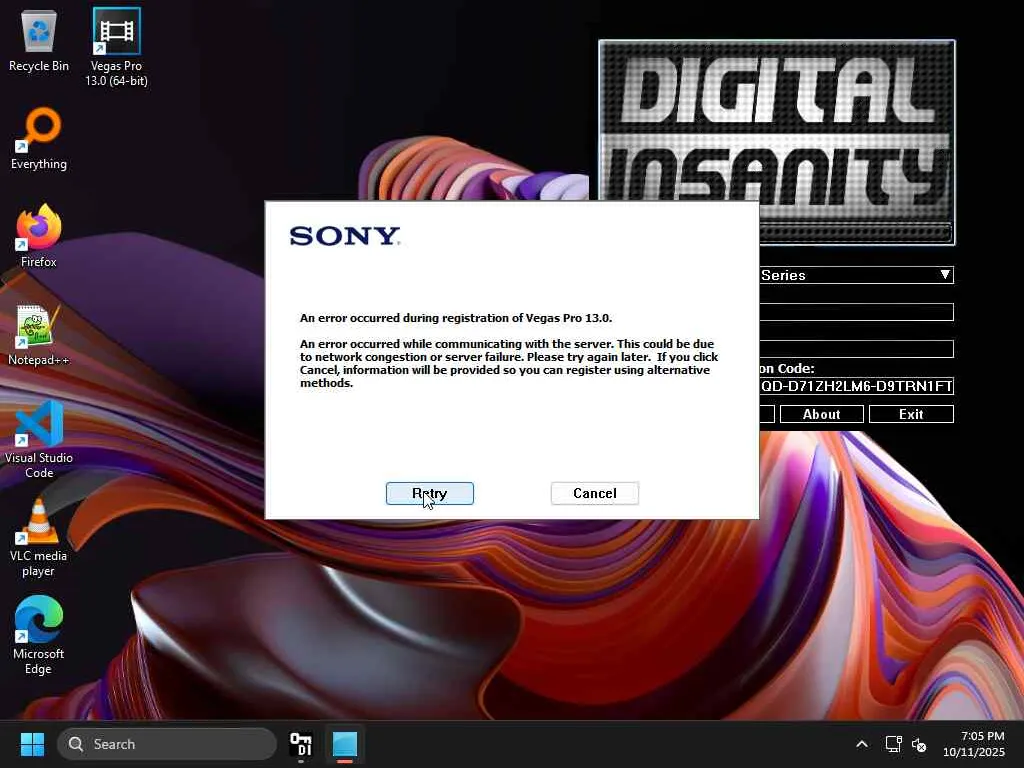Open the network status tray icon
This screenshot has height=768, width=1024.
point(893,744)
